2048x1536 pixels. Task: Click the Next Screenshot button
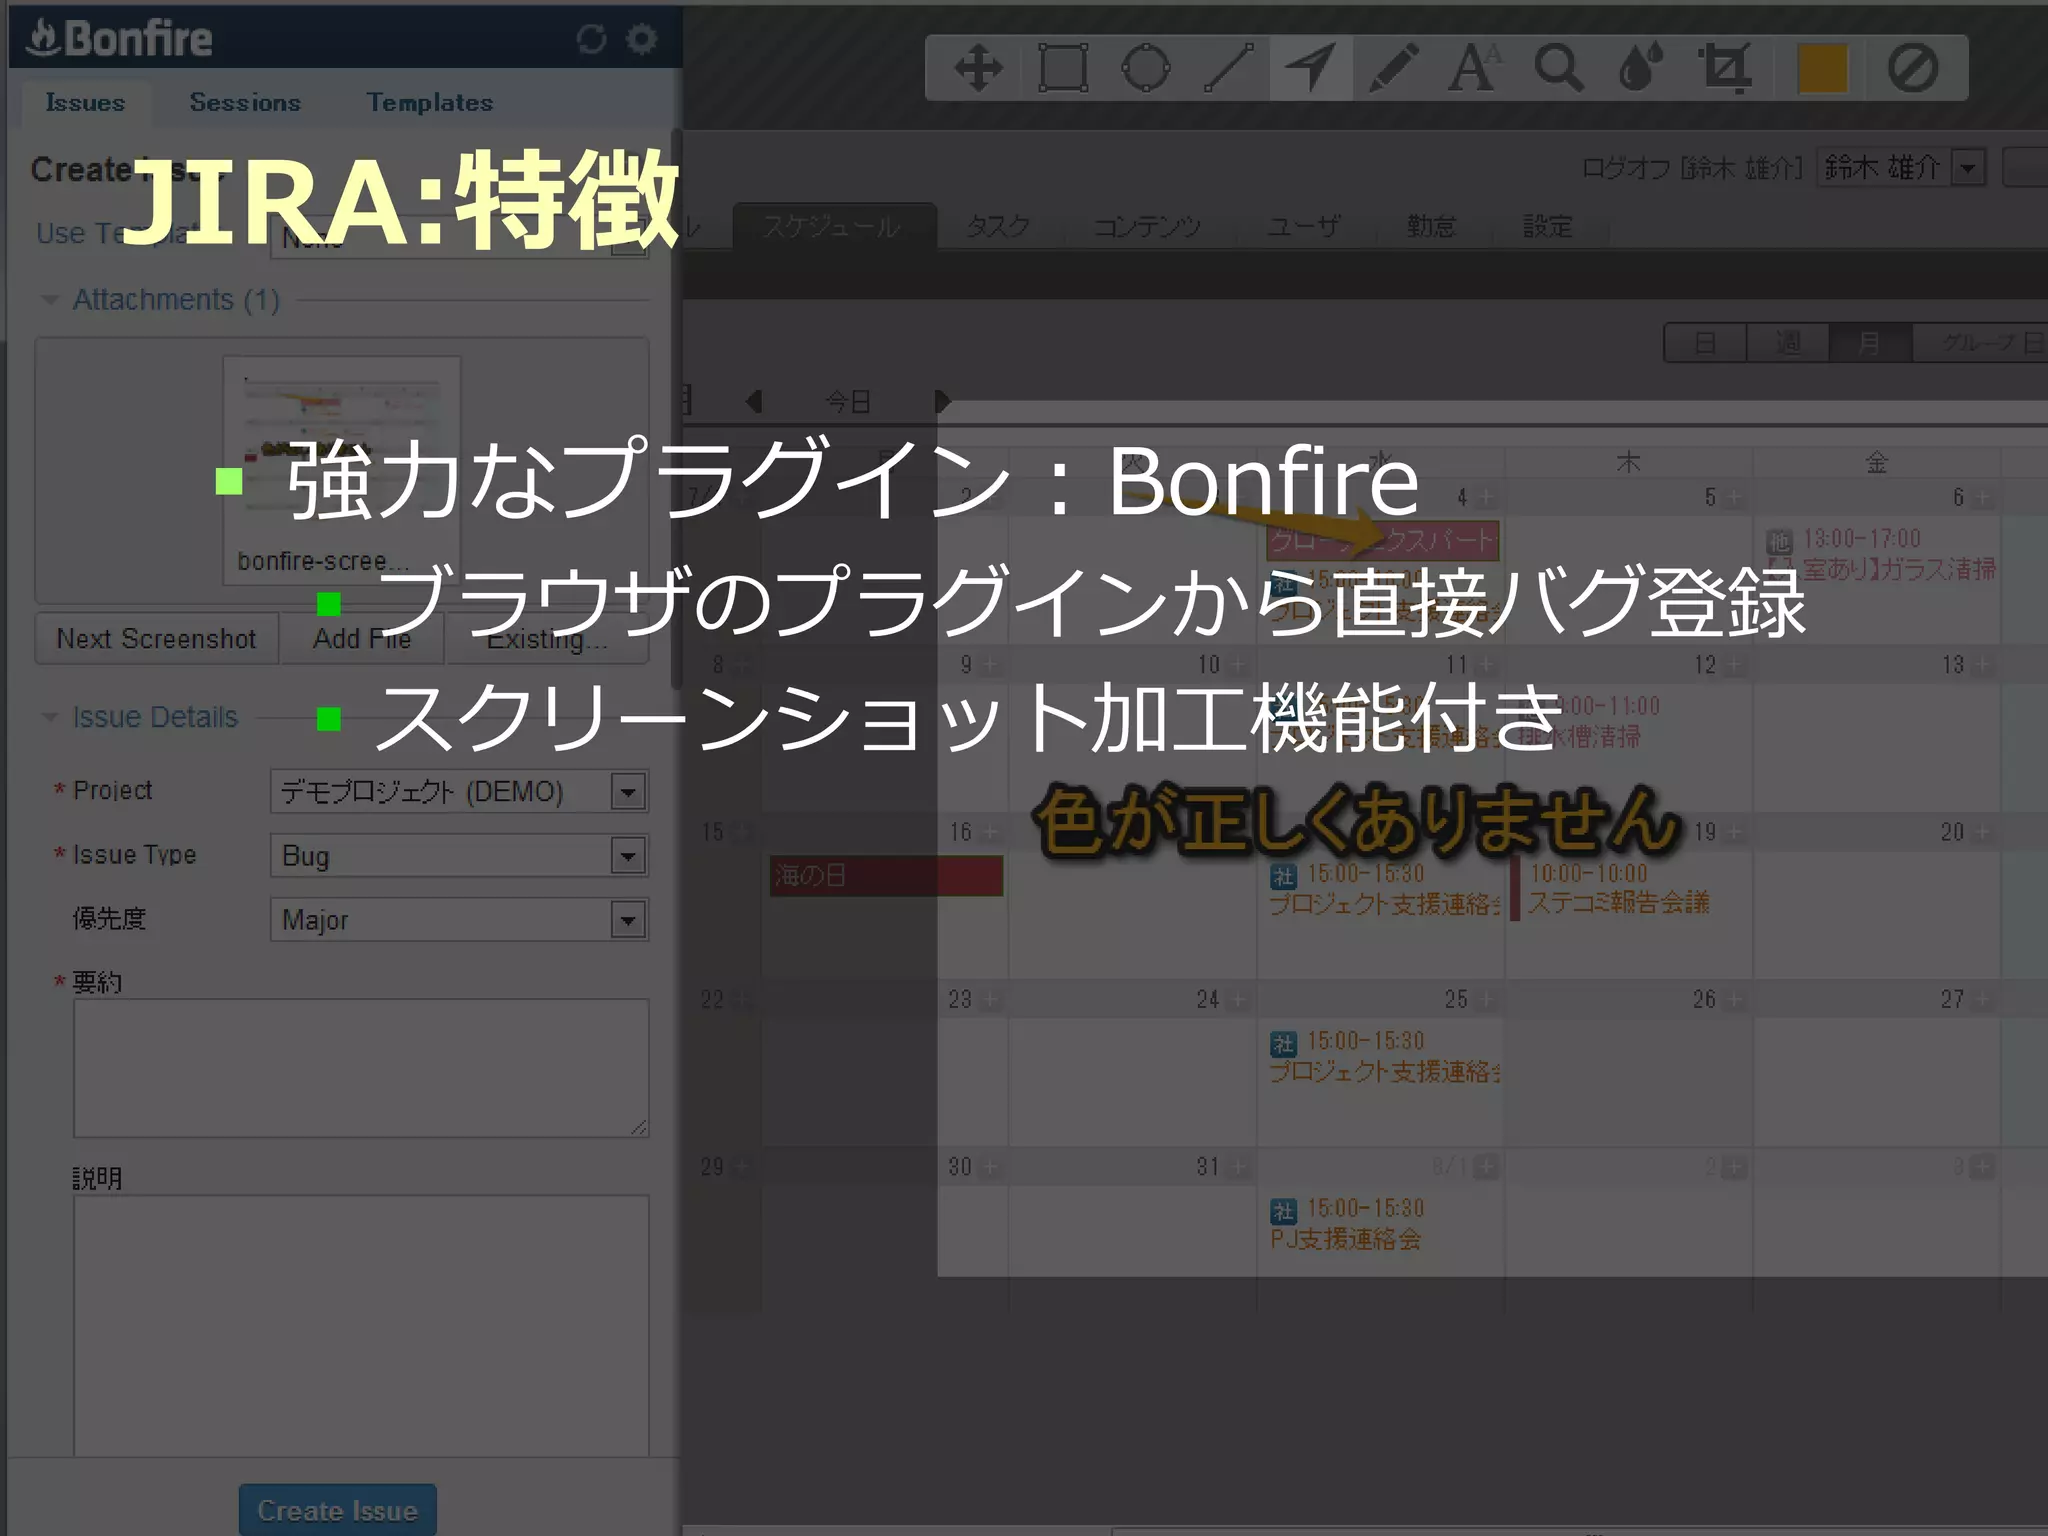(156, 638)
